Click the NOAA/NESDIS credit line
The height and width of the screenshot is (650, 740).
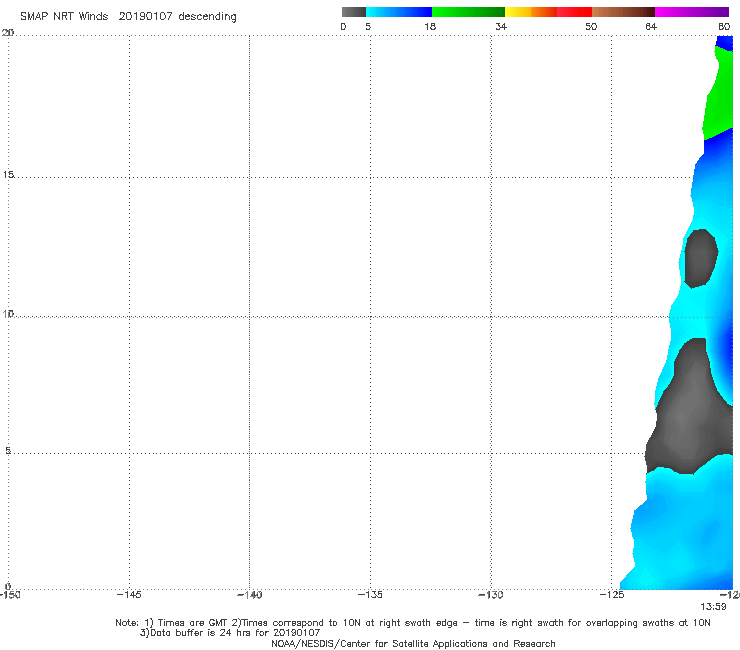pyautogui.click(x=413, y=644)
